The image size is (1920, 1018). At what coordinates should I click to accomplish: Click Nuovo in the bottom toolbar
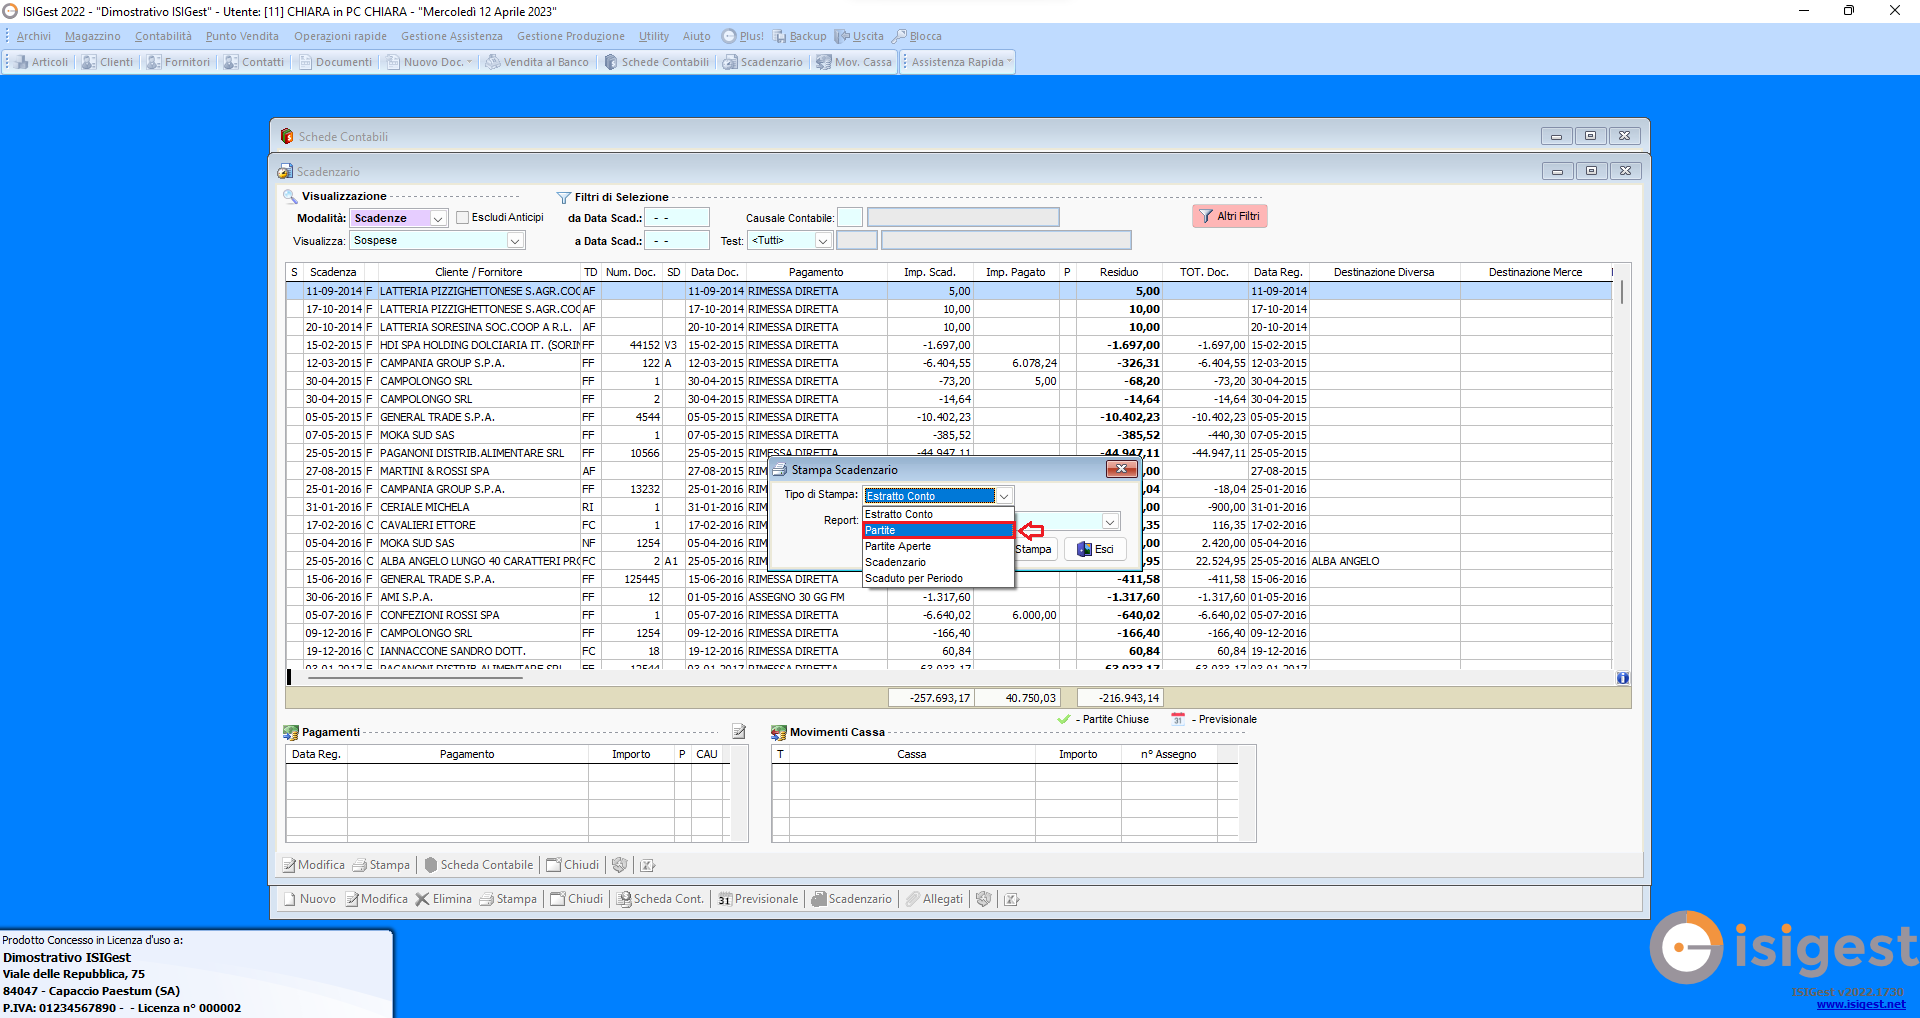coord(309,899)
